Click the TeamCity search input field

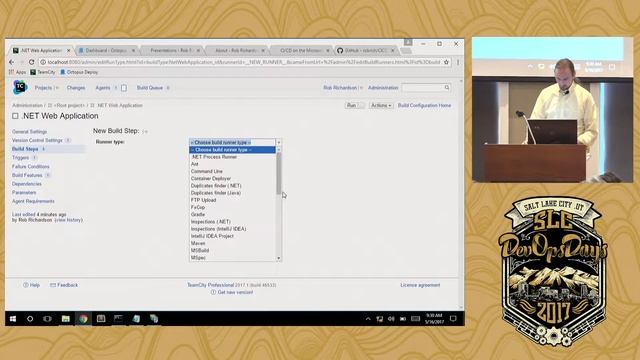click(x=423, y=87)
